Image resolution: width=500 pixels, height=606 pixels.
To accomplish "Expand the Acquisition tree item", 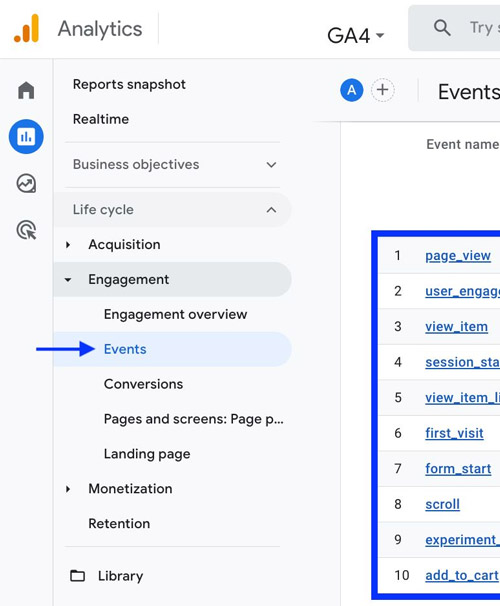I will 68,245.
